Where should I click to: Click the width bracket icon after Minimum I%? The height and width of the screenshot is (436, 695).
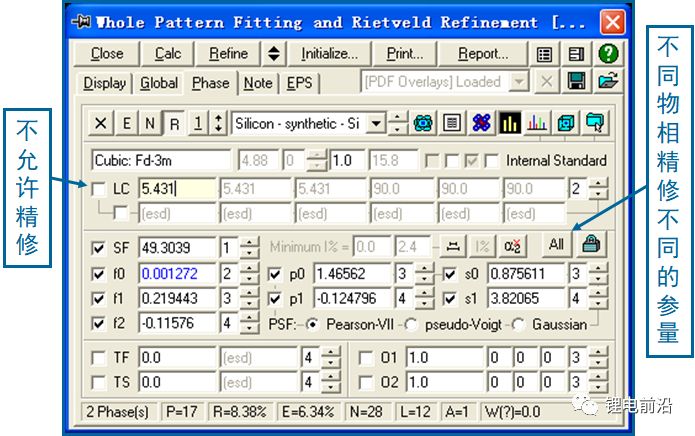[453, 246]
